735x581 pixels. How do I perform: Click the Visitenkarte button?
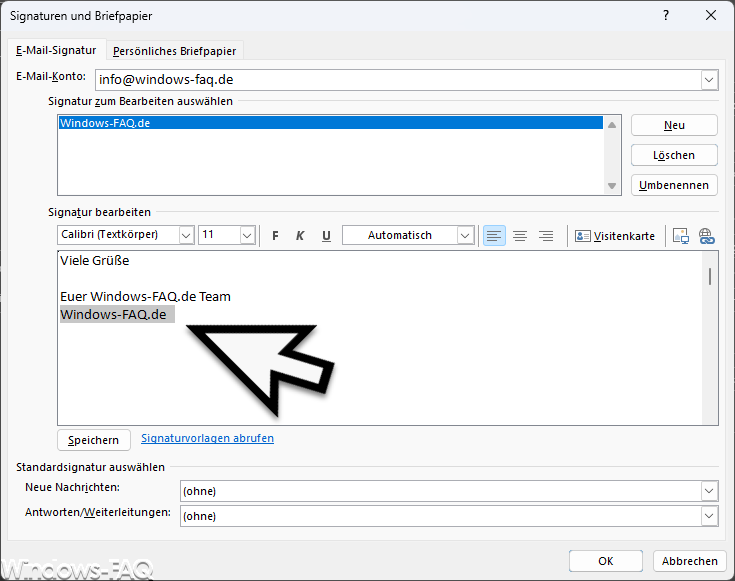tap(615, 236)
